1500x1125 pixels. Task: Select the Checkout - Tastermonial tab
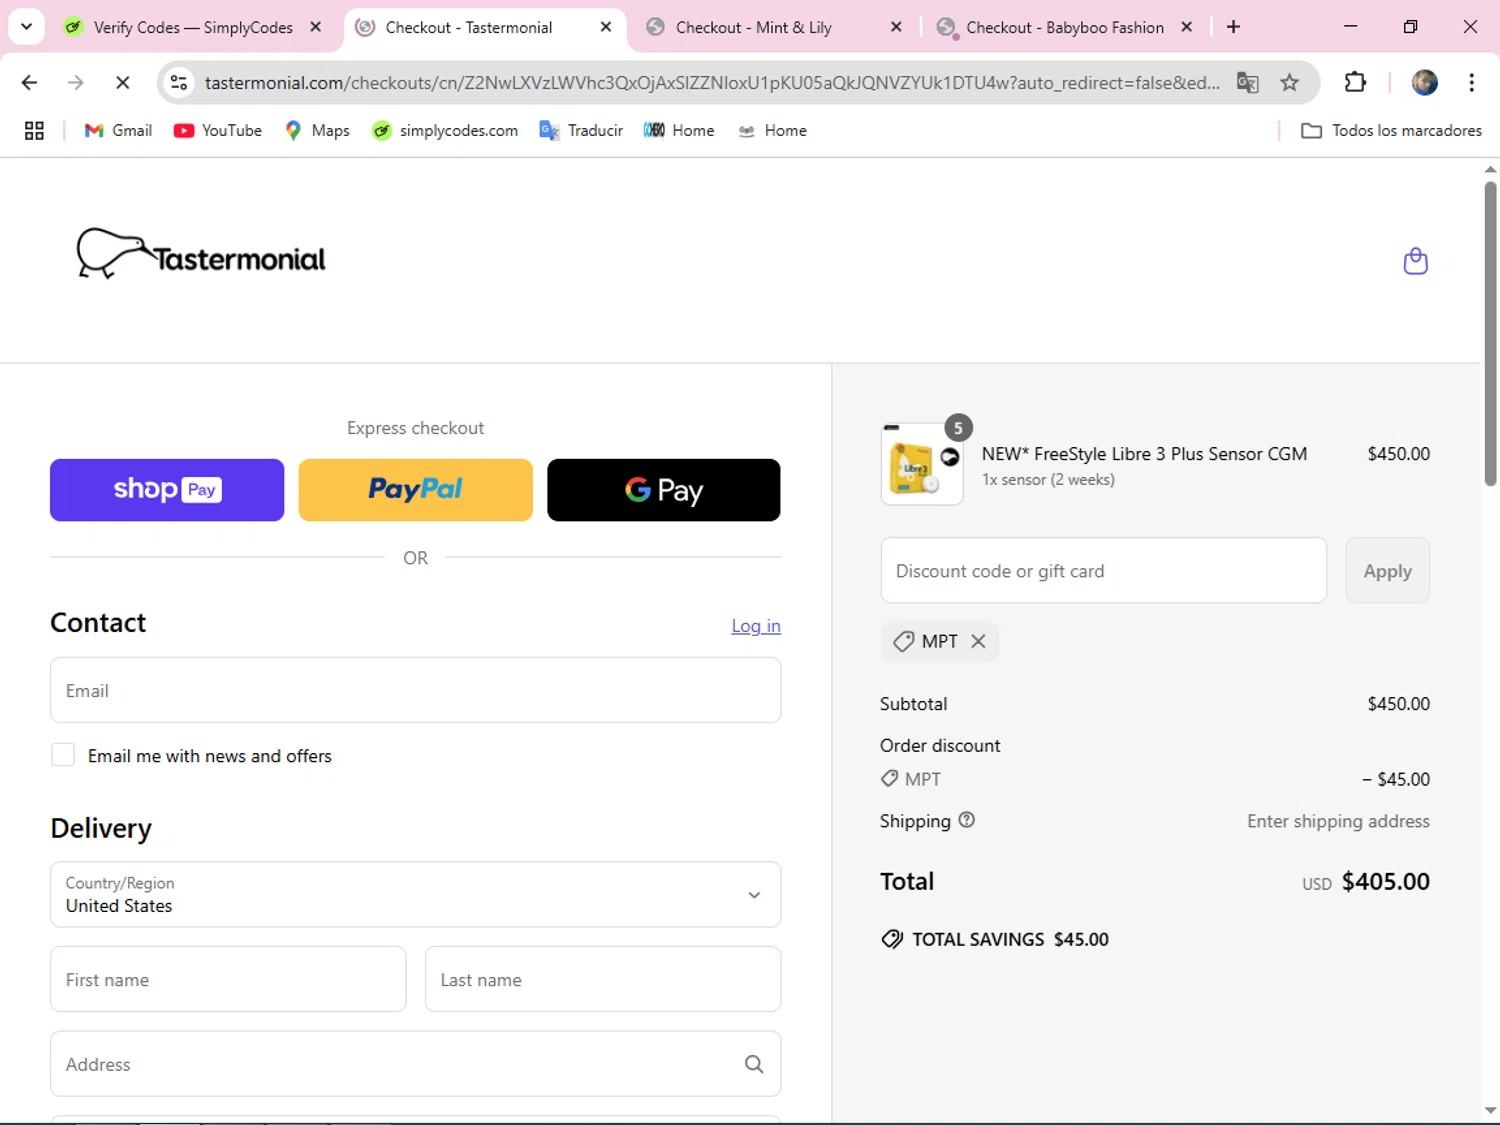pyautogui.click(x=468, y=27)
